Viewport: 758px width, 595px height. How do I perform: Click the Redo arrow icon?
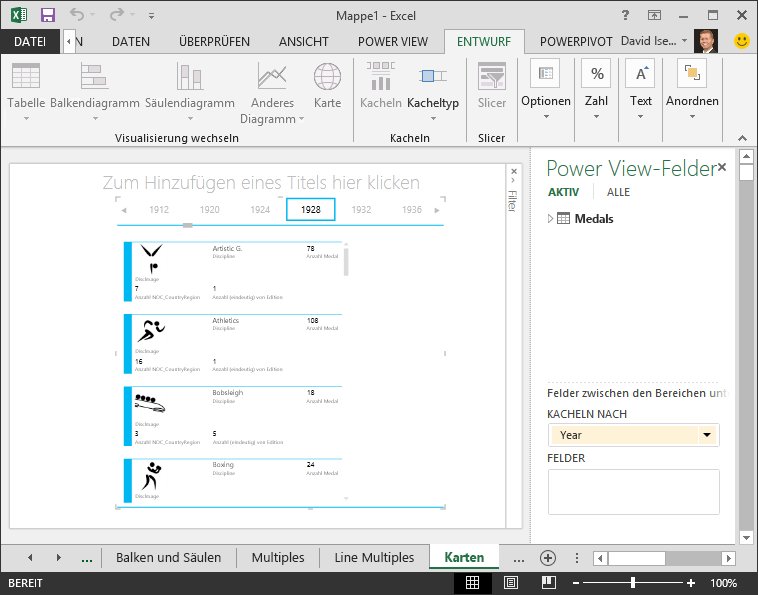(x=117, y=15)
